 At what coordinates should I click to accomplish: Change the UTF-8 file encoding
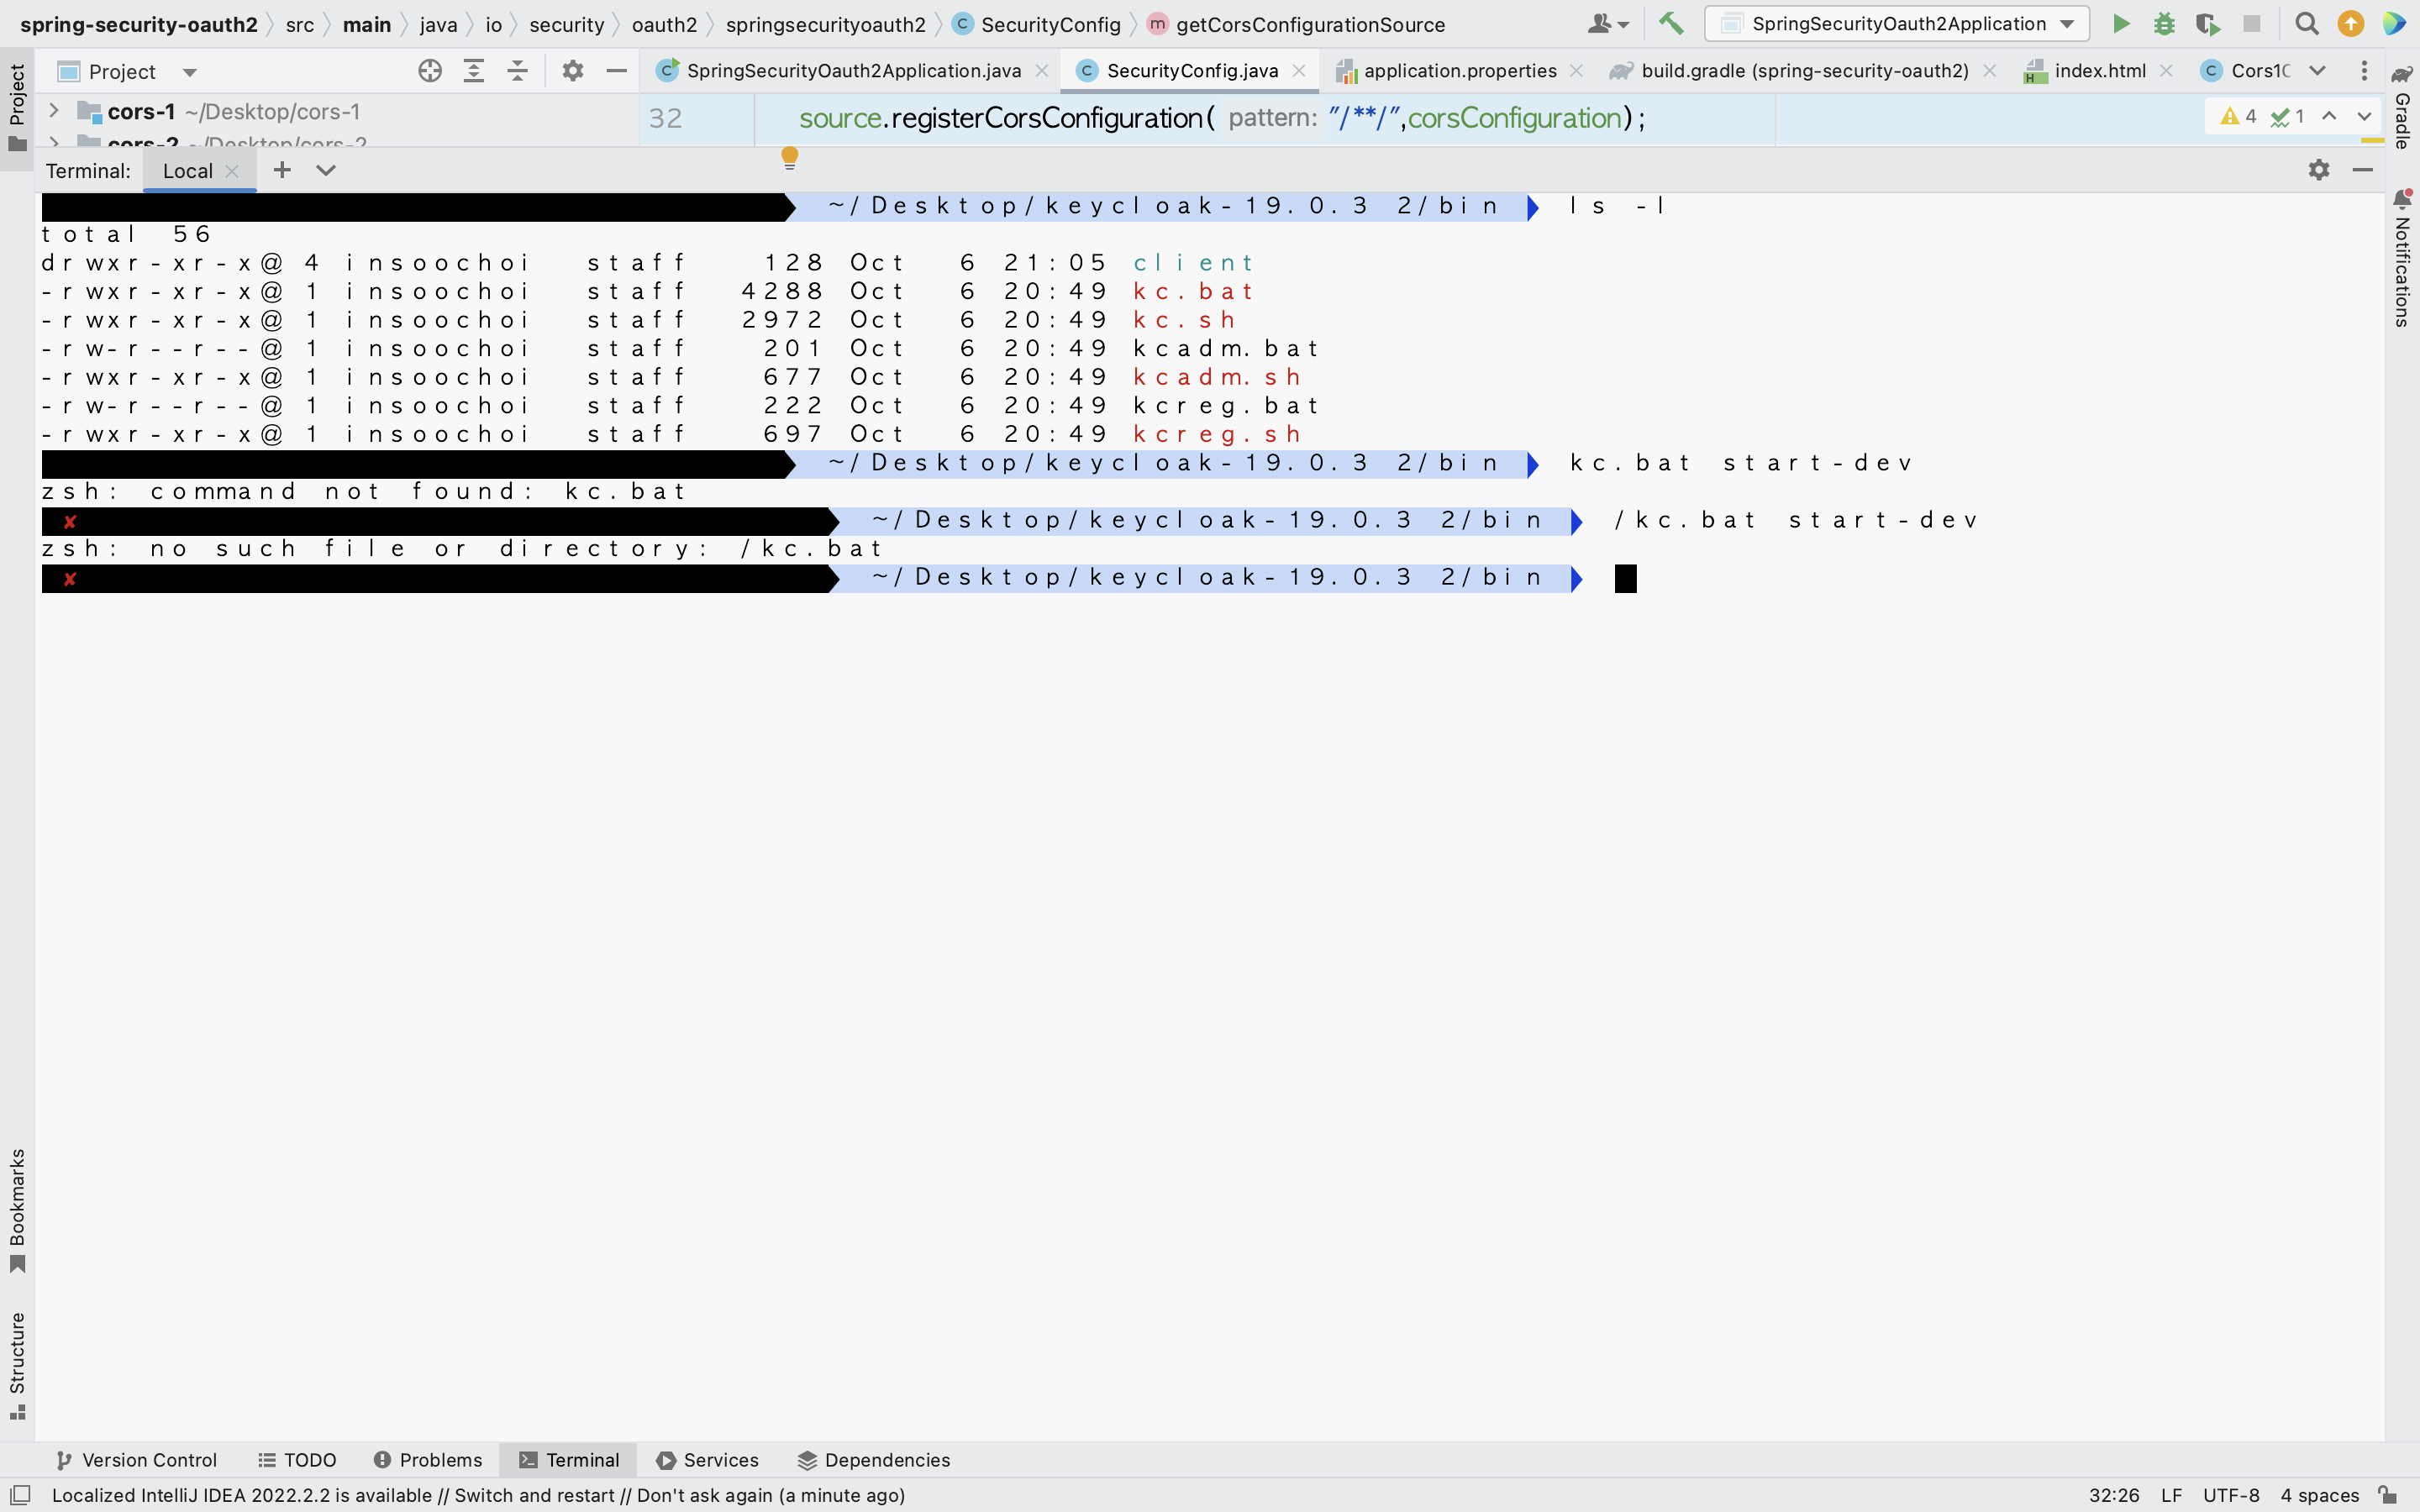[x=2231, y=1495]
